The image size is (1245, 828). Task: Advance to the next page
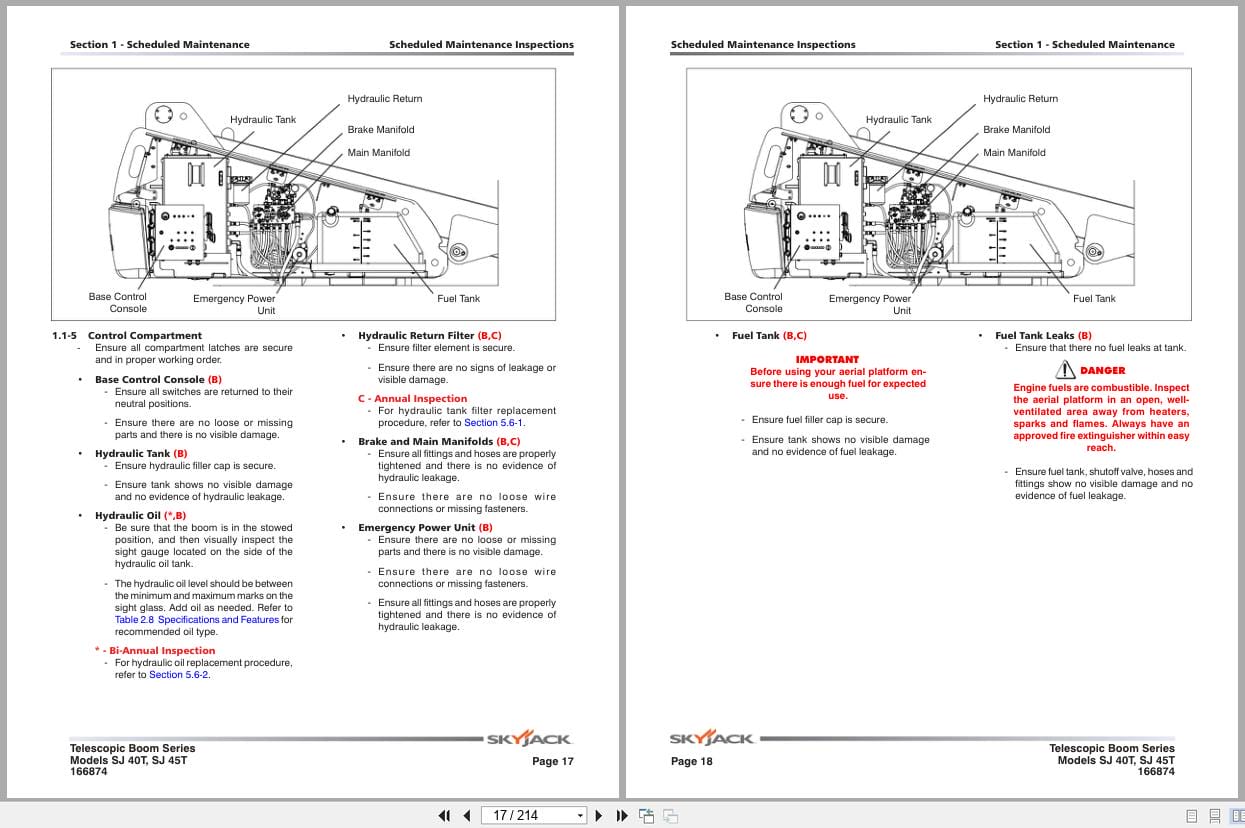tap(598, 816)
